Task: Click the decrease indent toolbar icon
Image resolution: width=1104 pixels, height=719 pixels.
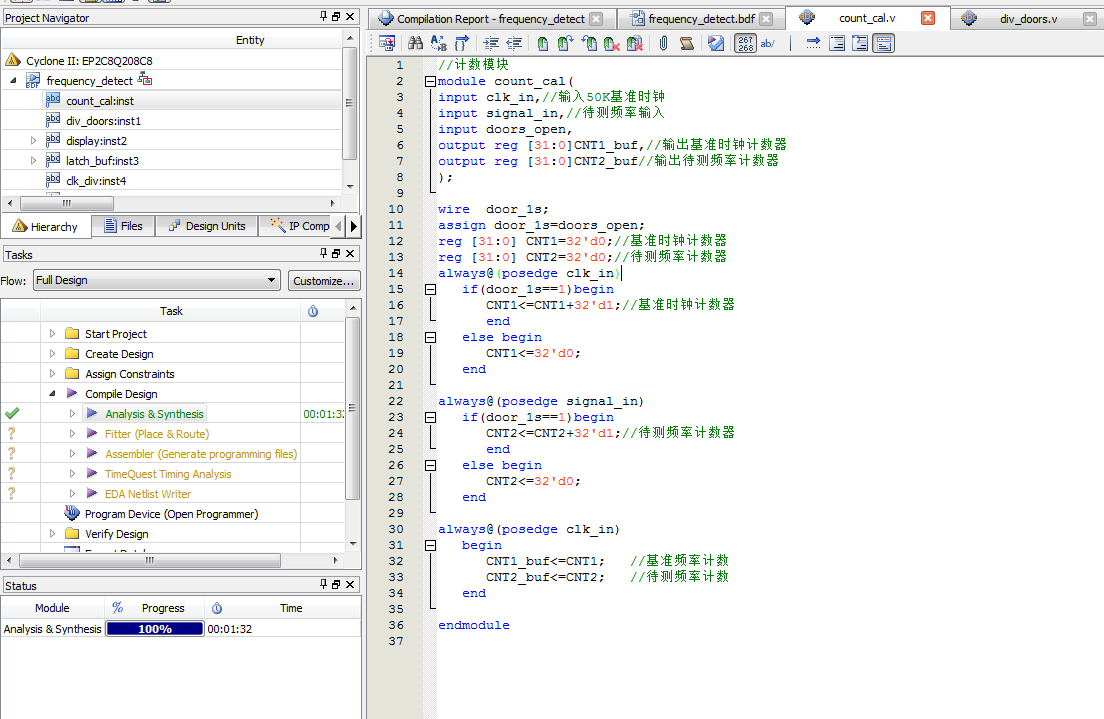Action: 514,43
